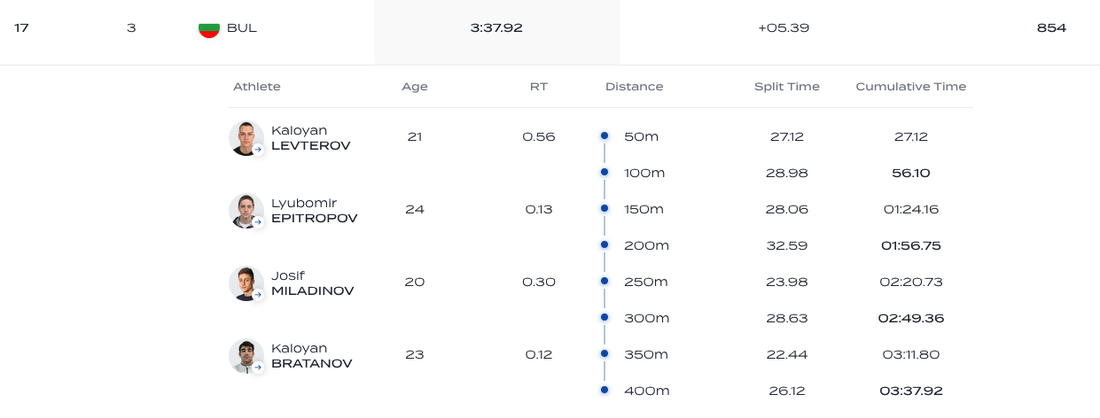The image size is (1100, 418).
Task: Click the 200m split marker dot
Action: point(604,245)
